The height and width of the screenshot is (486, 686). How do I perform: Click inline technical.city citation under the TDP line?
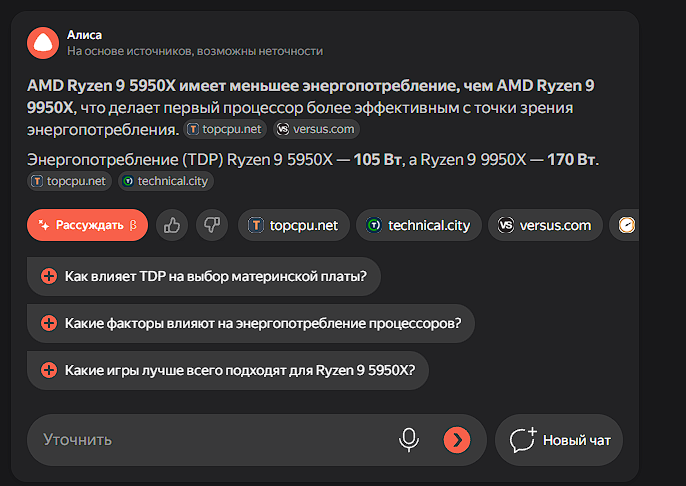(165, 181)
